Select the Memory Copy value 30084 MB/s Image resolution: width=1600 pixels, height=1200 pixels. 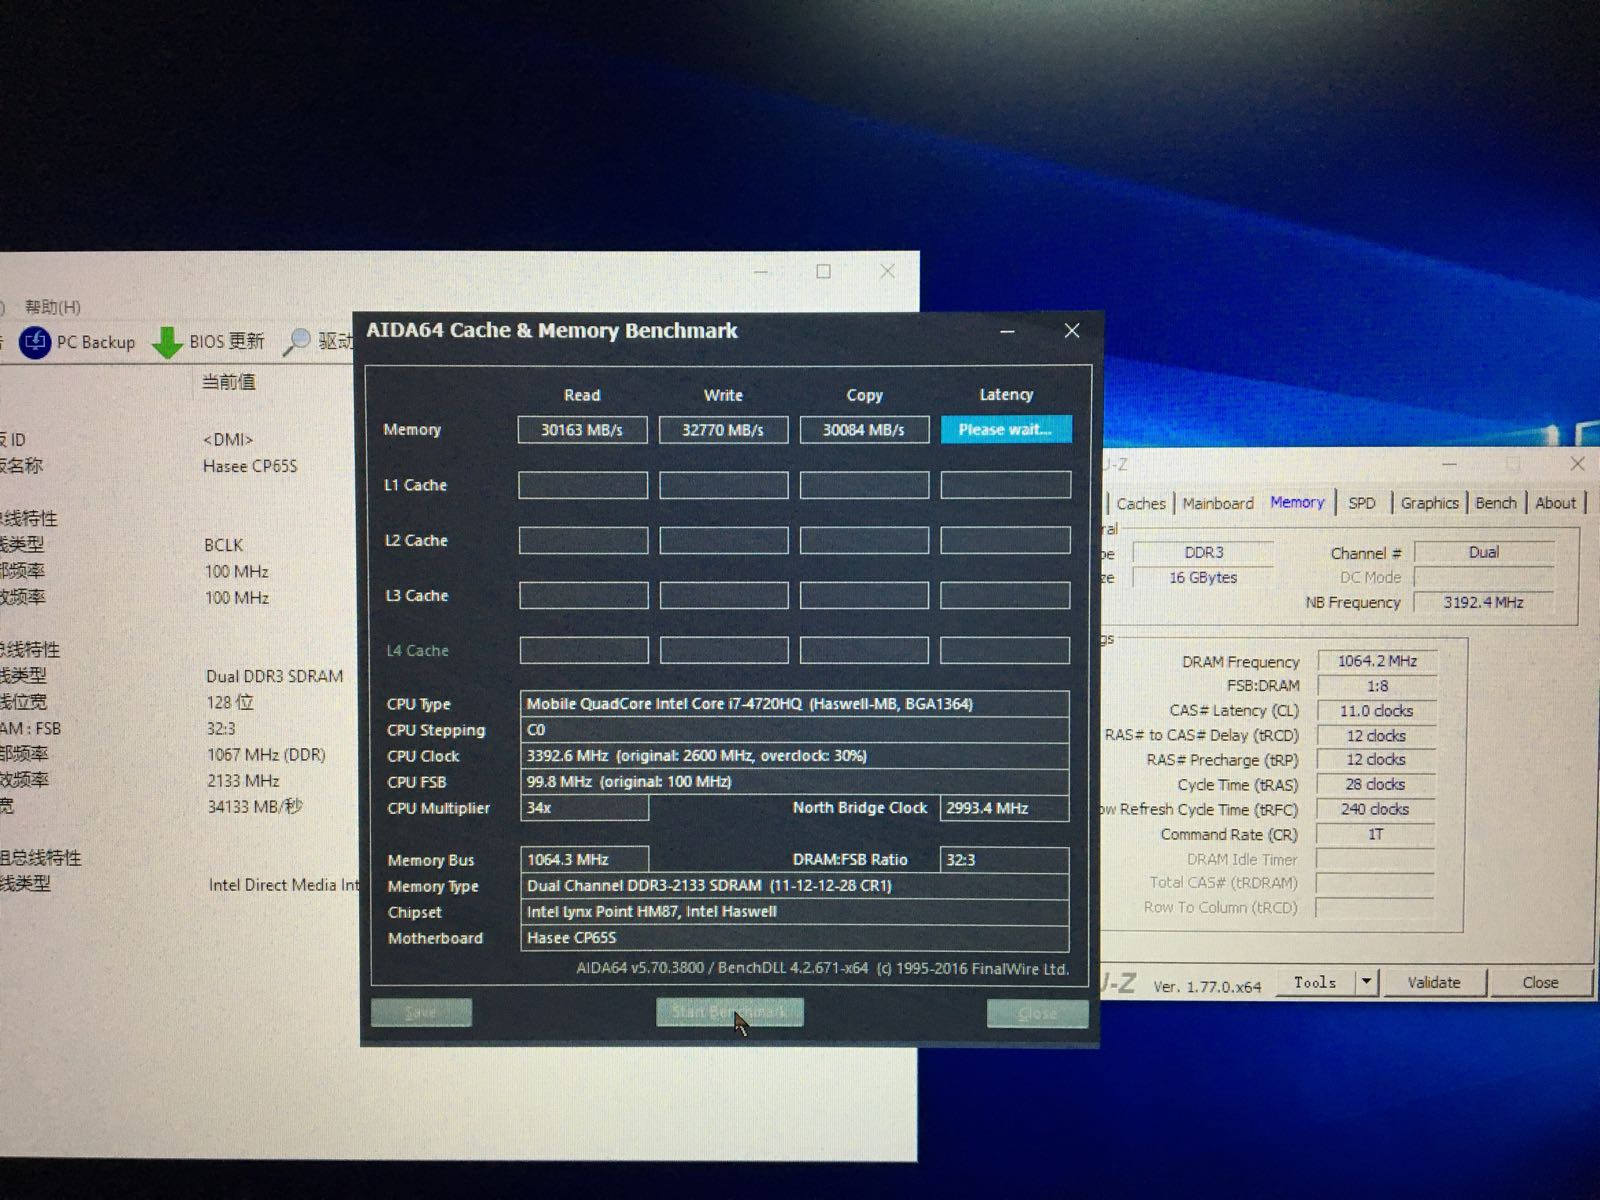pyautogui.click(x=864, y=429)
